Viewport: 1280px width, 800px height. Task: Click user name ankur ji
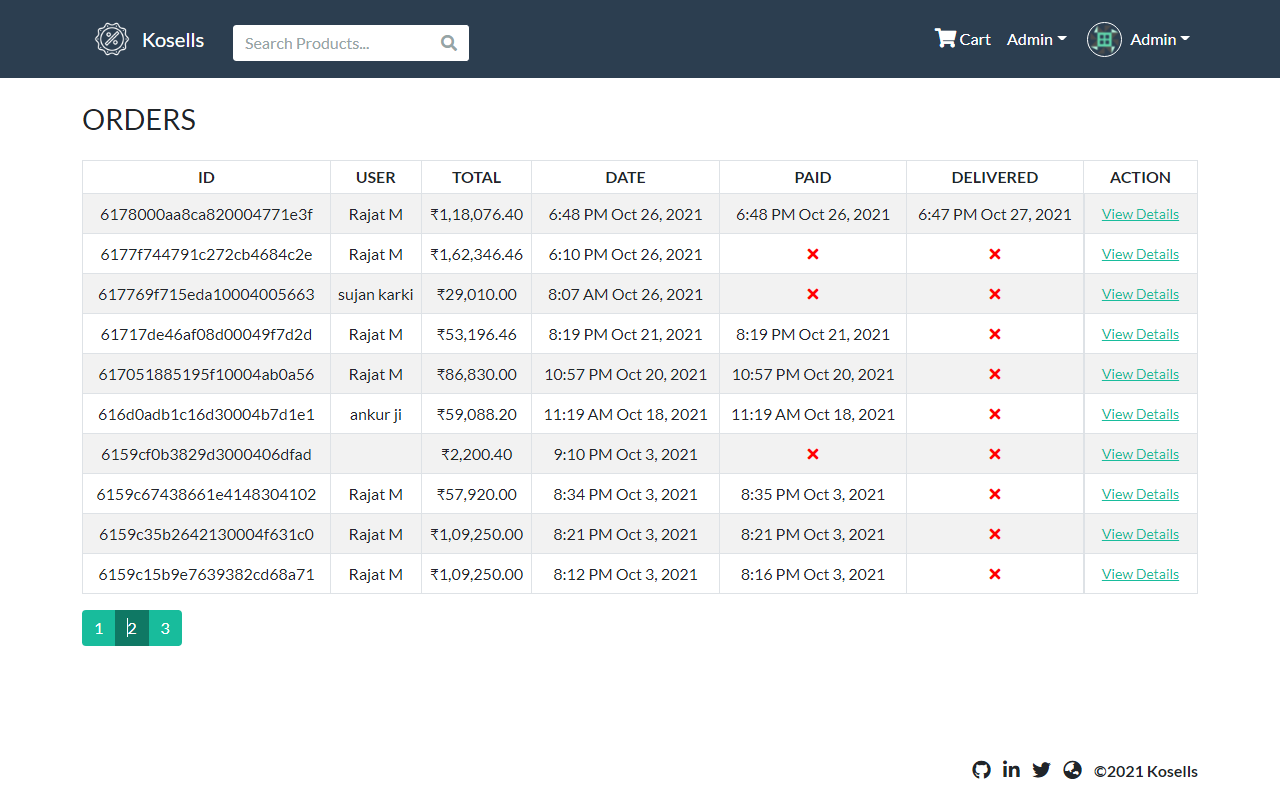click(376, 414)
